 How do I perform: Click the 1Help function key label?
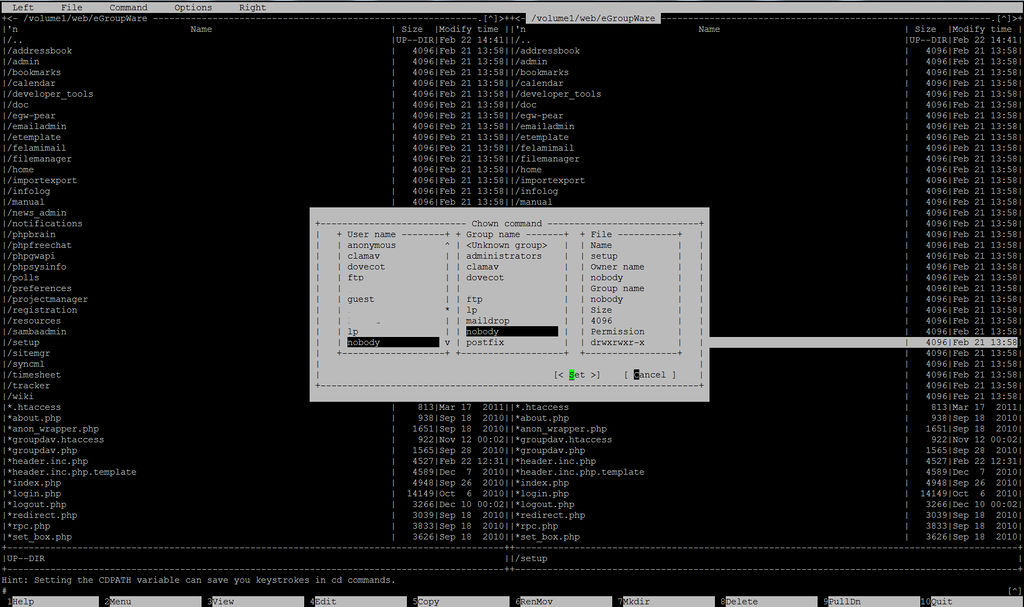tap(22, 601)
